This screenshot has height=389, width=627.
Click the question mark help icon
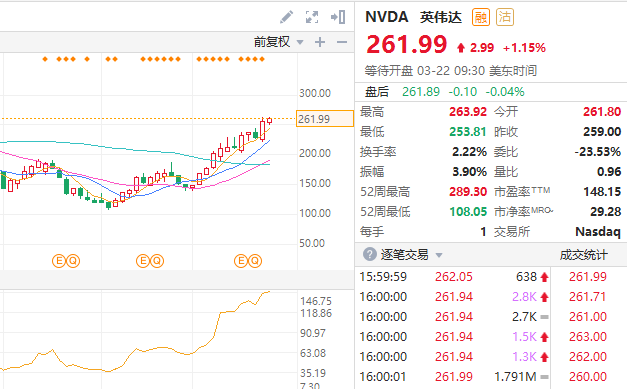(369, 254)
